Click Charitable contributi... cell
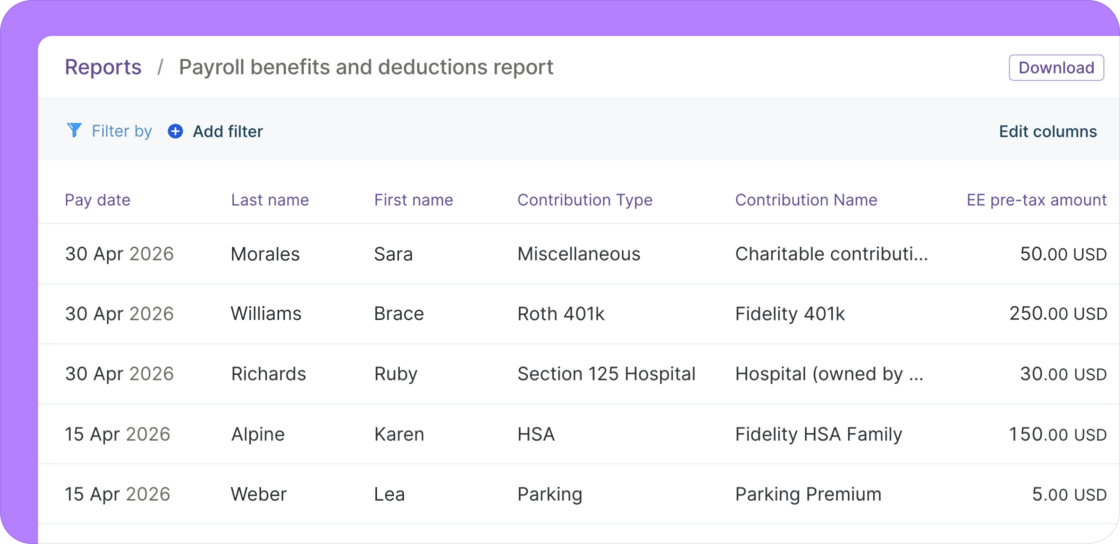Image resolution: width=1120 pixels, height=544 pixels. pos(832,254)
